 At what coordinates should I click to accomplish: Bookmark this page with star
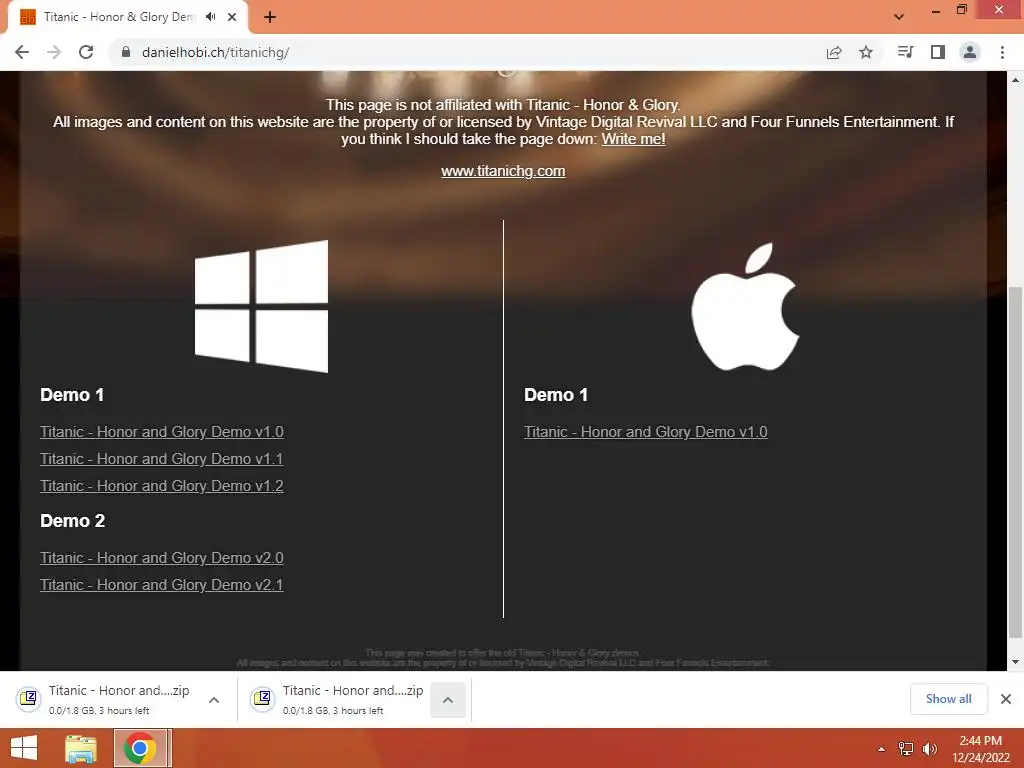click(x=866, y=52)
